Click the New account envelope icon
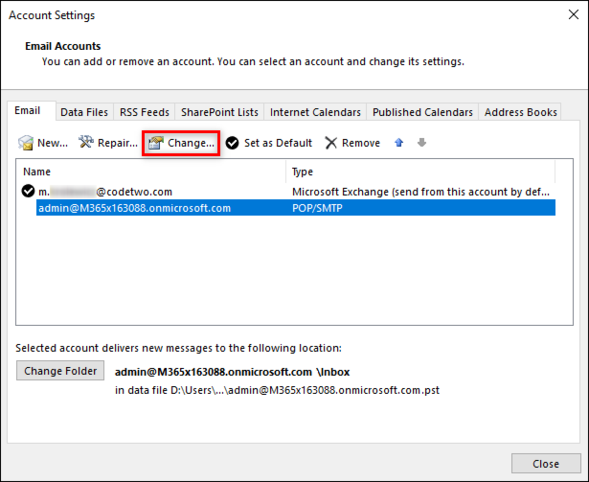 click(26, 143)
